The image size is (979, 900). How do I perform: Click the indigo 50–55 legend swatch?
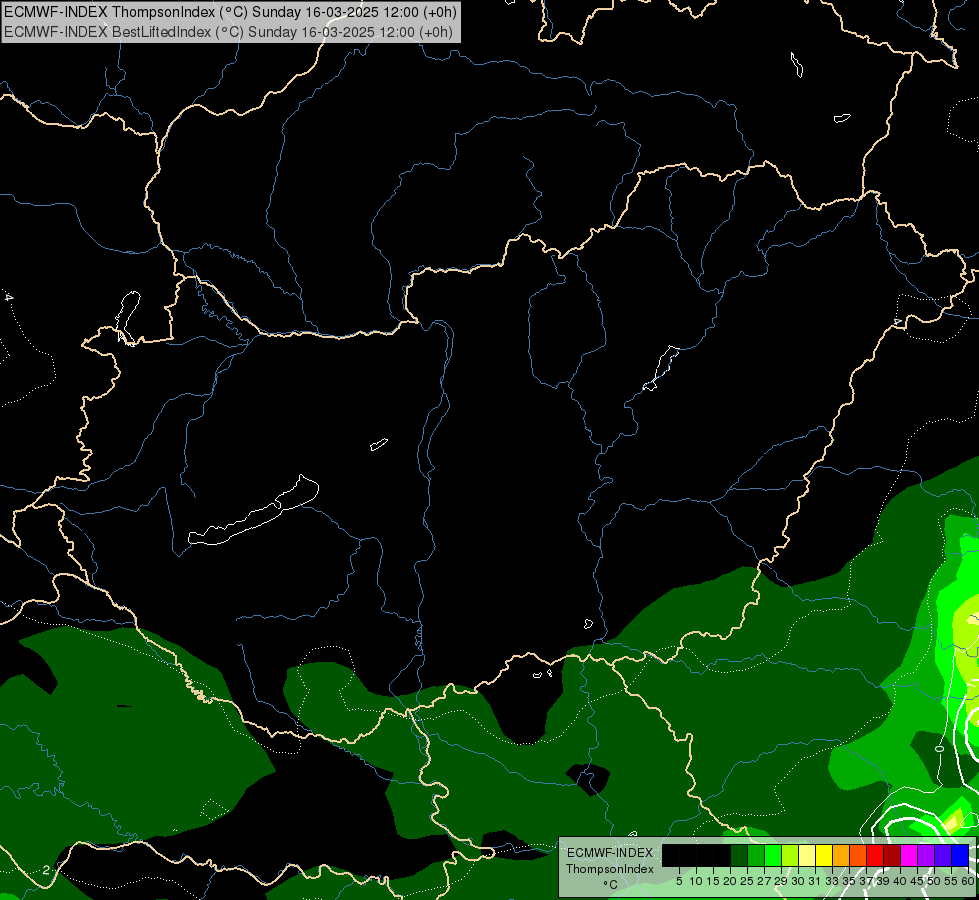[943, 856]
